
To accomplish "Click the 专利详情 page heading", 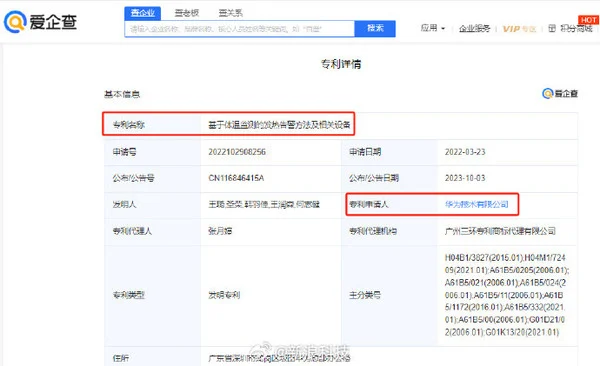I will (x=341, y=64).
